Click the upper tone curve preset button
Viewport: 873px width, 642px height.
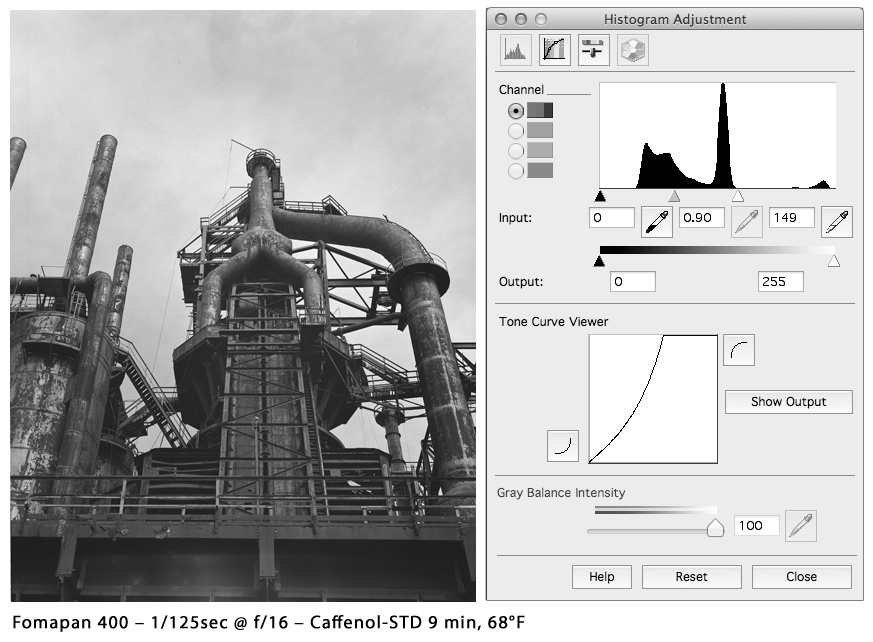738,350
